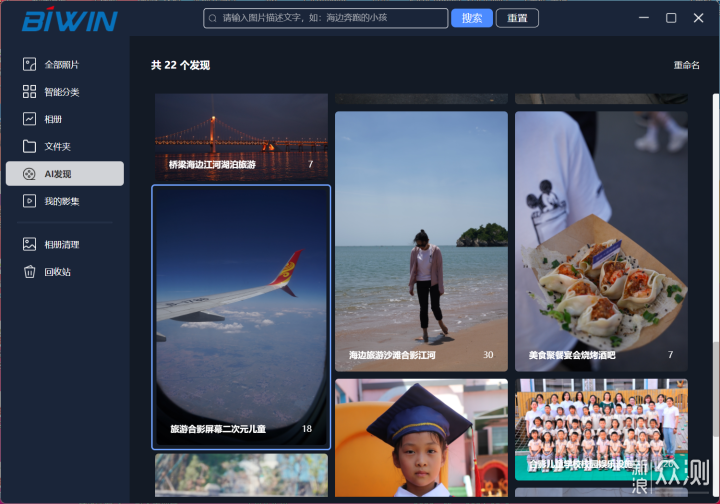Open 相册清理 label in sidebar
Image resolution: width=720 pixels, height=504 pixels.
point(62,245)
